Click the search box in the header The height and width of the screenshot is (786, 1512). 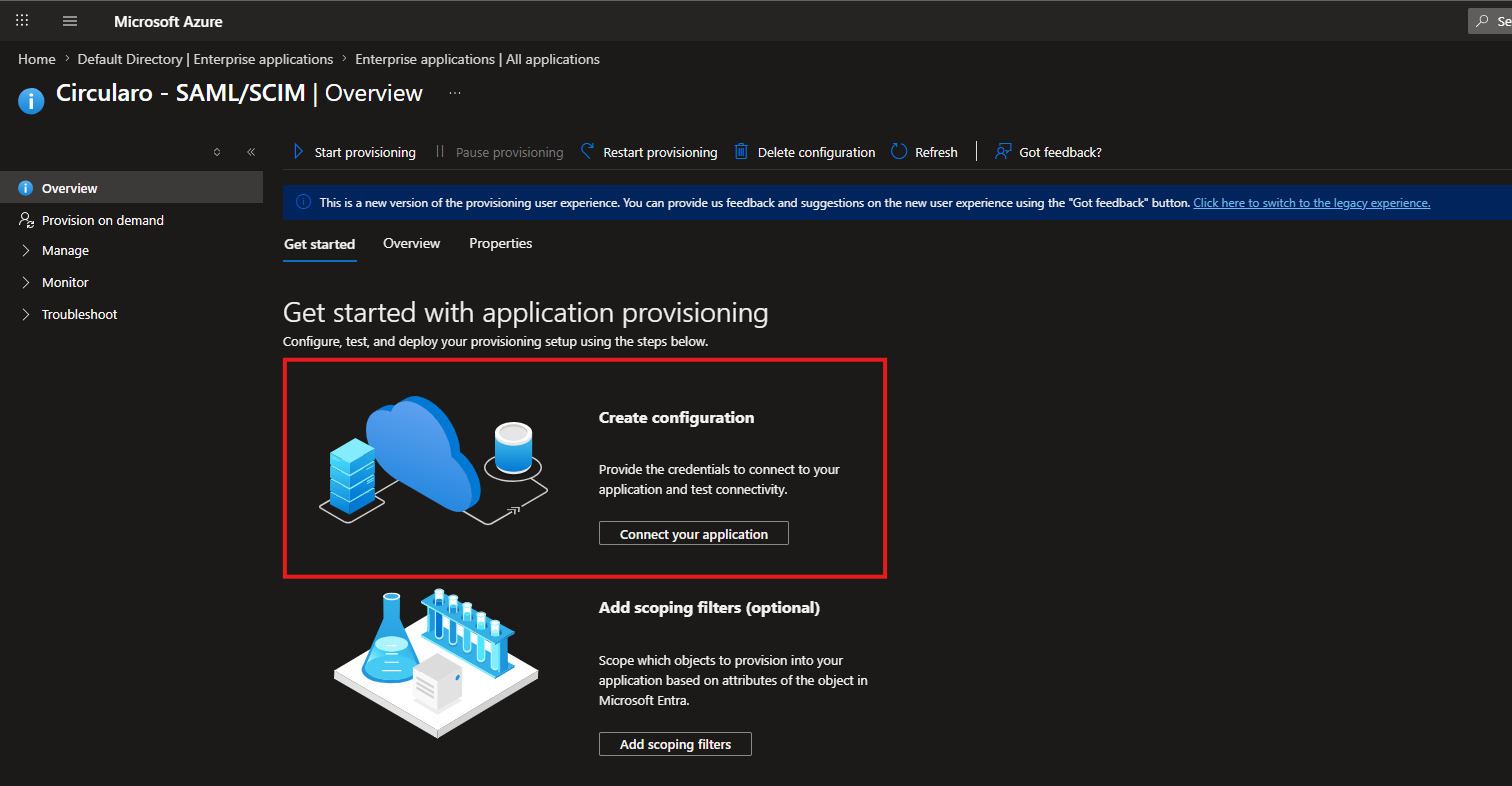click(1490, 21)
